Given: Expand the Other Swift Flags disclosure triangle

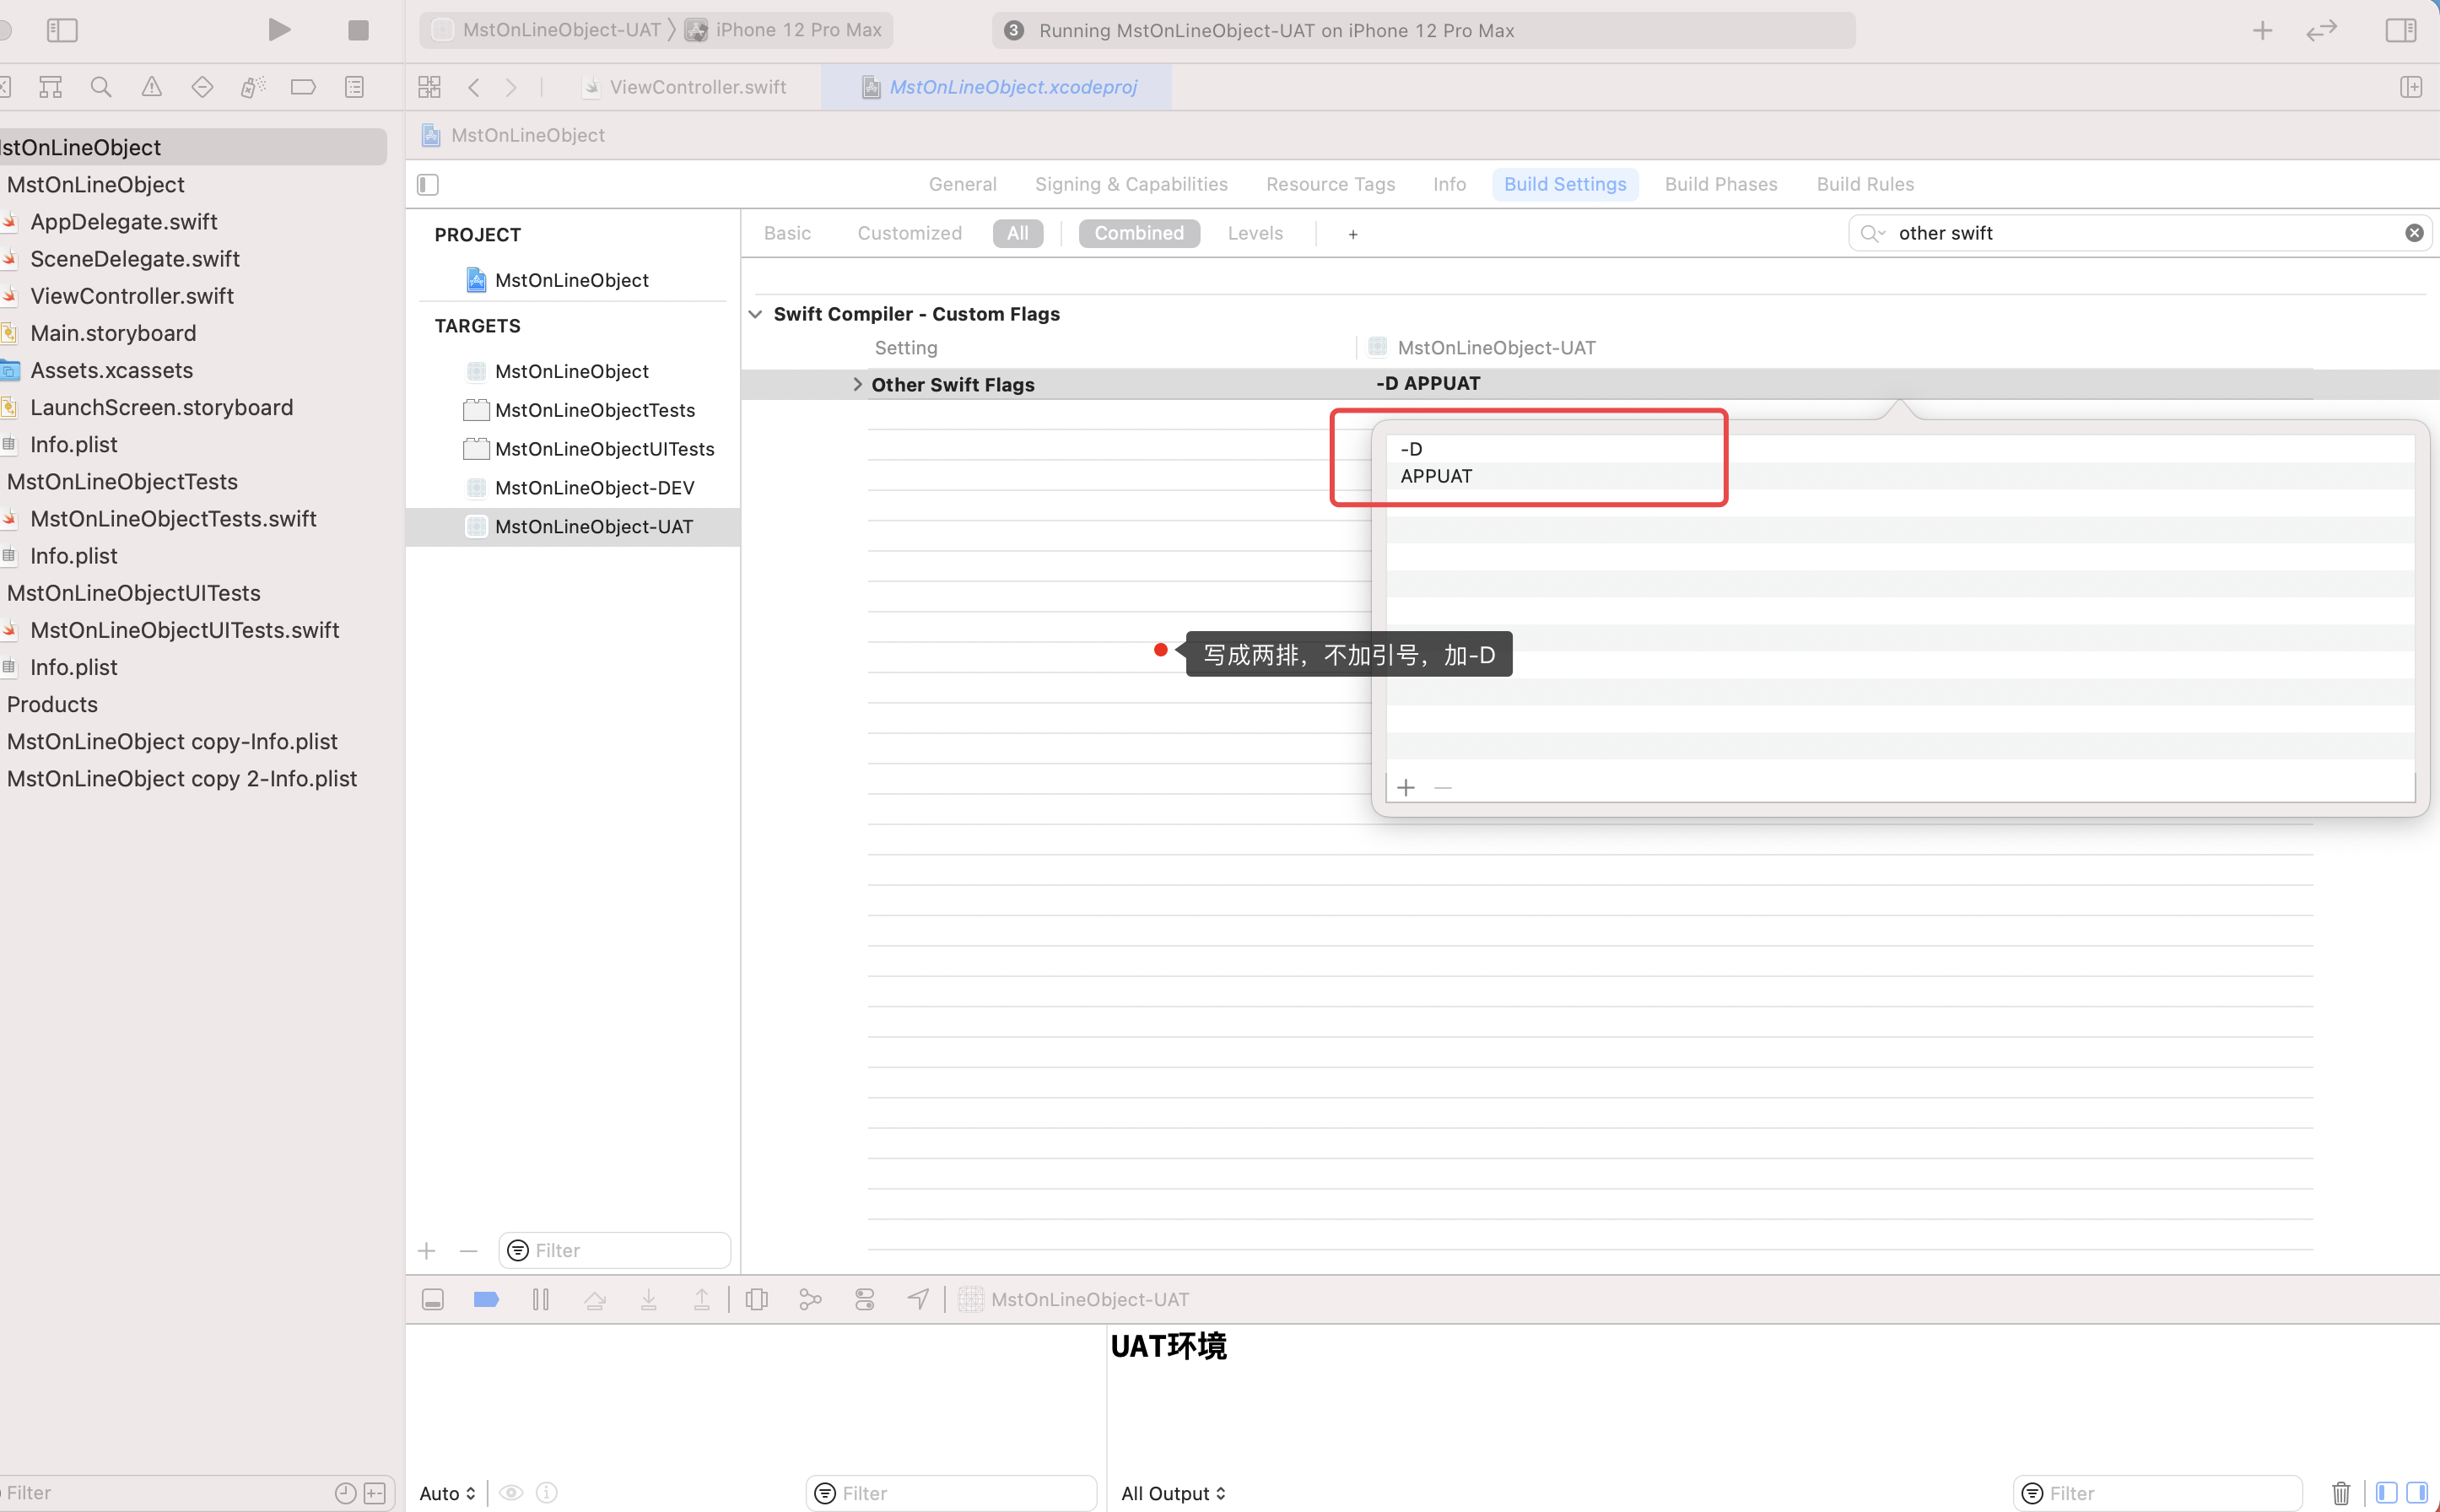Looking at the screenshot, I should point(857,384).
